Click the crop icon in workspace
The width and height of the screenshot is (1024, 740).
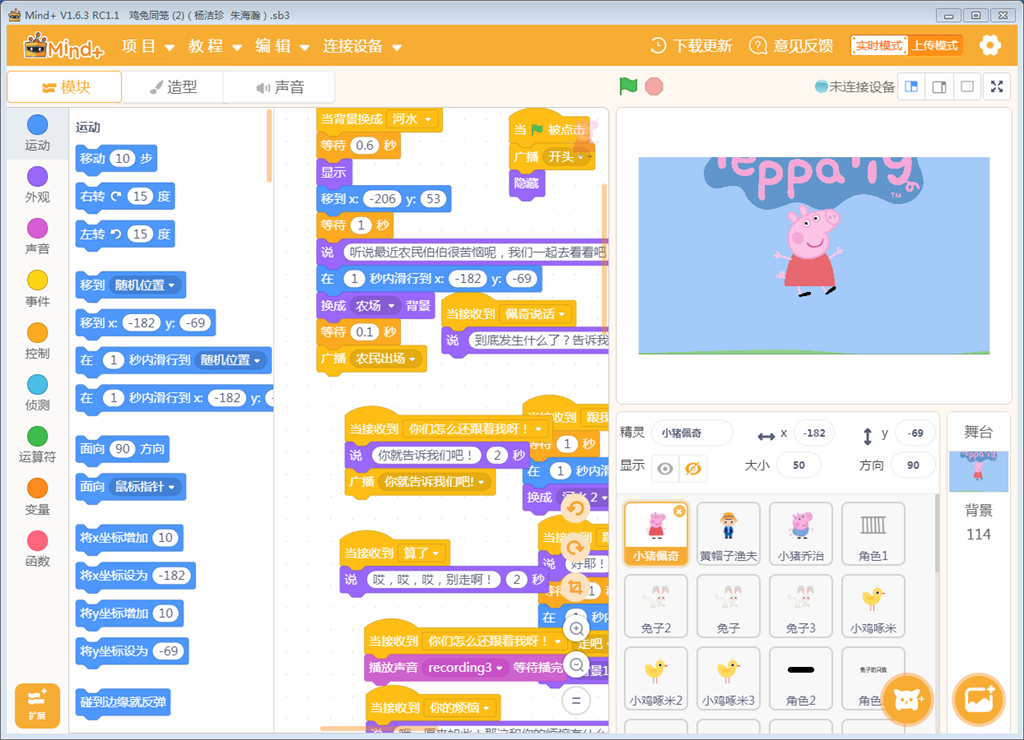point(575,587)
